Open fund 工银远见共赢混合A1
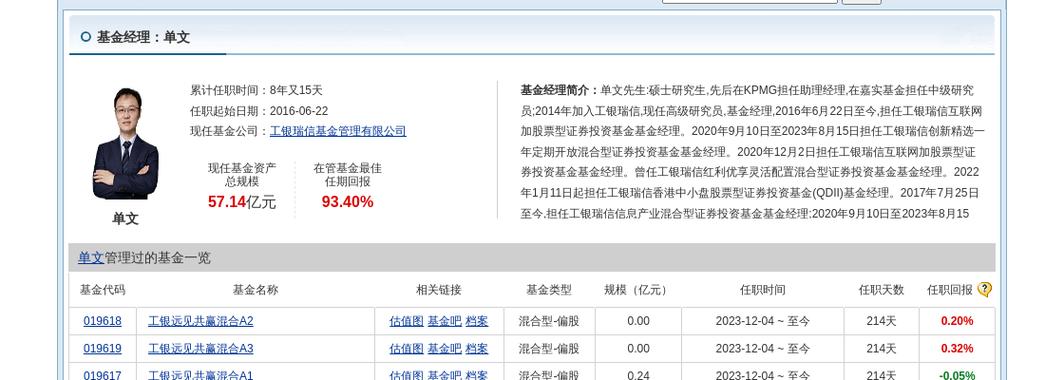Viewport: 1064px width, 380px height. tap(200, 375)
